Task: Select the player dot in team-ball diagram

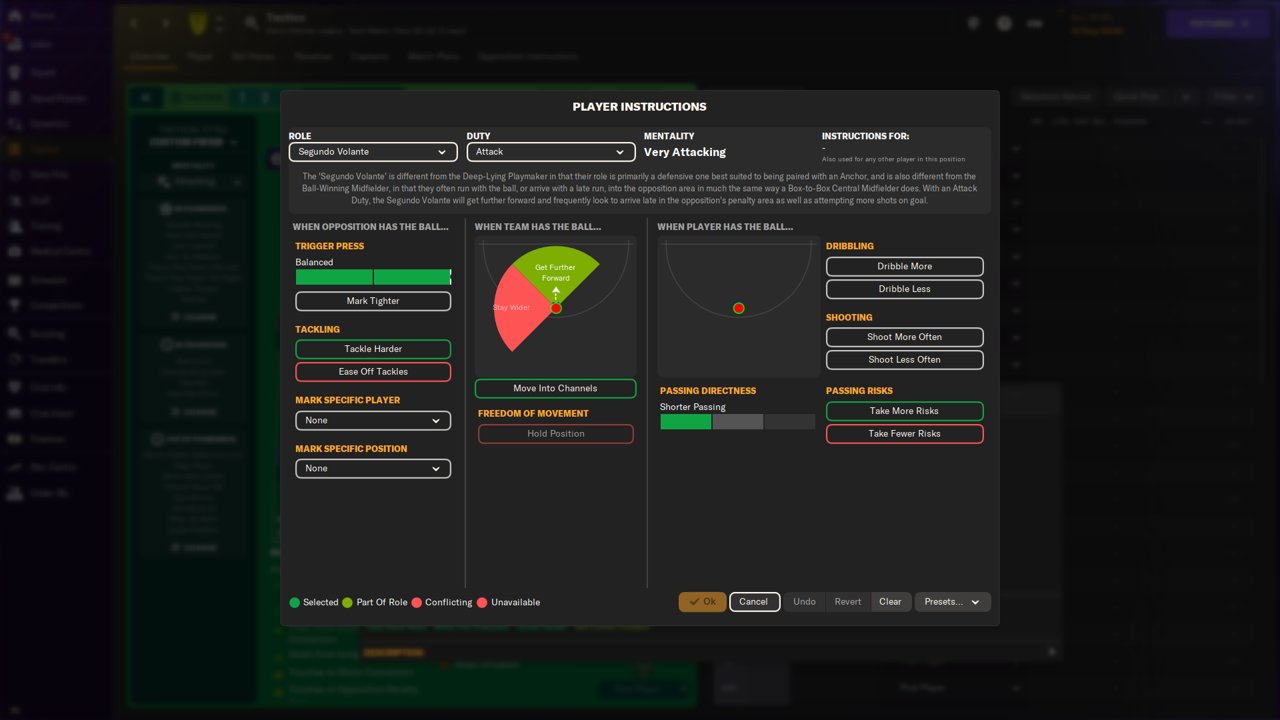Action: pos(556,308)
